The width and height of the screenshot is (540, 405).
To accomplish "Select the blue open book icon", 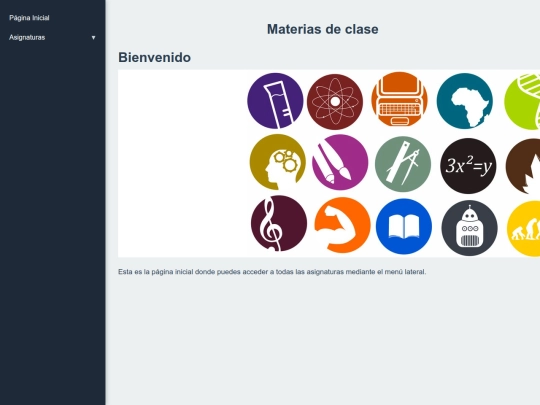I will click(x=404, y=226).
